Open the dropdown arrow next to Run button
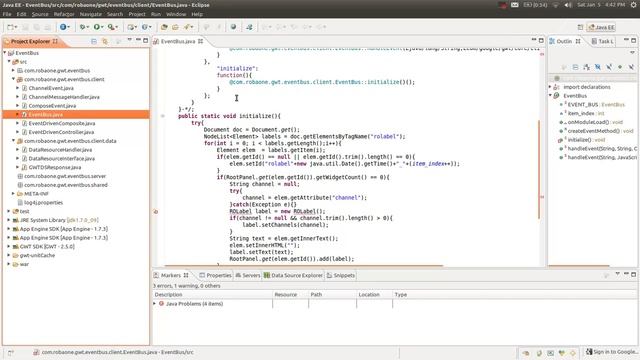Viewport: 640px width, 360px height. 102,27
